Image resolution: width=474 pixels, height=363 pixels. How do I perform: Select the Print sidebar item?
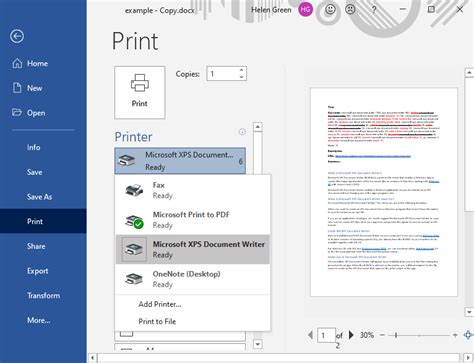43,221
